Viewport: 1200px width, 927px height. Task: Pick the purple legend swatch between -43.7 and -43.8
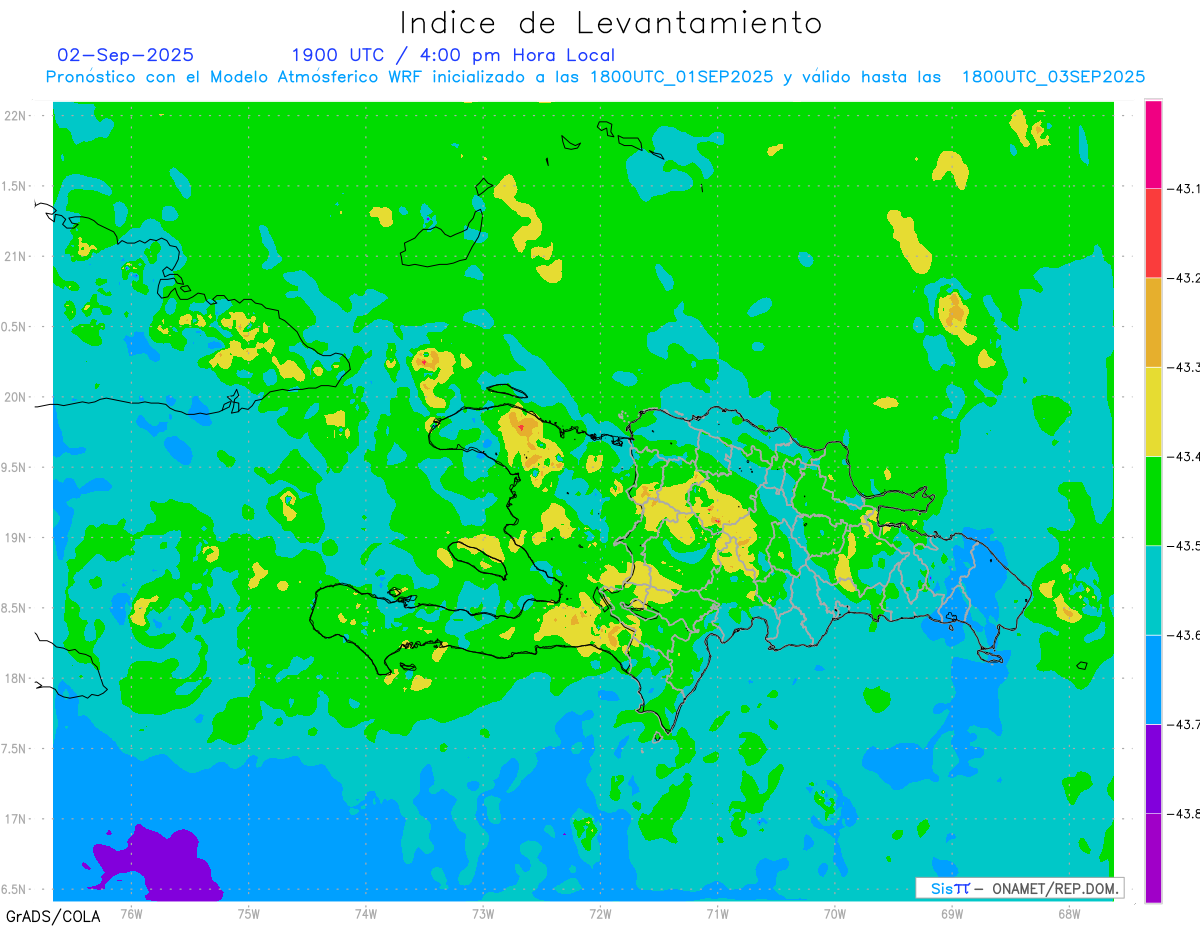click(x=1153, y=768)
